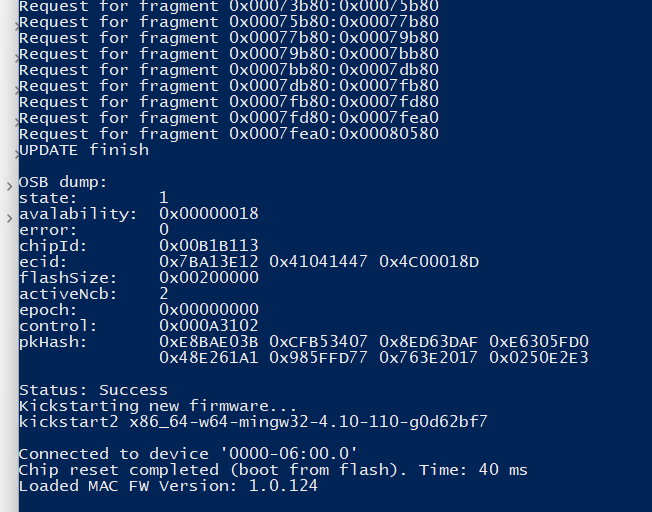The image size is (652, 512).
Task: Click the chevron beside the OSB dump line
Action: [10, 185]
